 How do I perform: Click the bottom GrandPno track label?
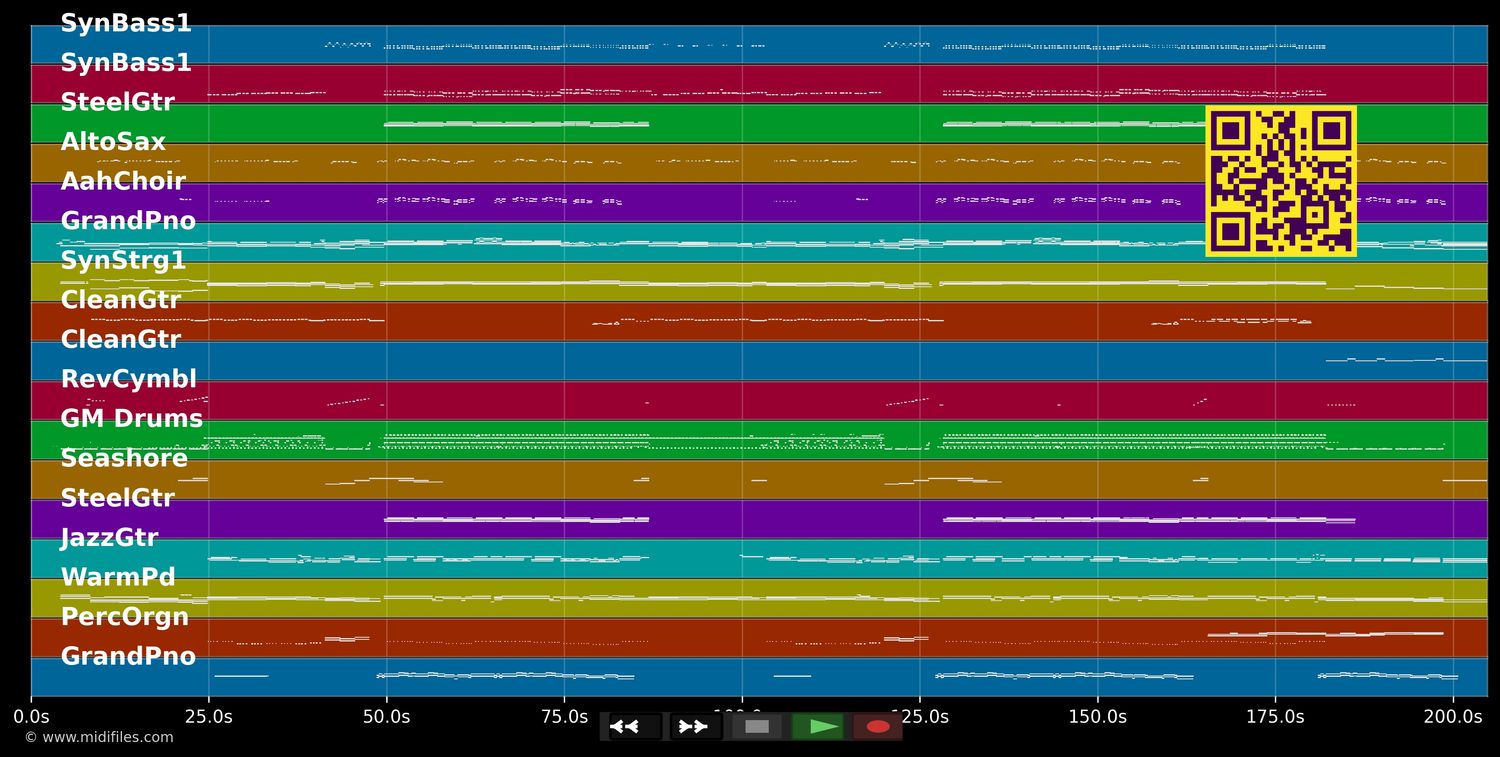[130, 656]
